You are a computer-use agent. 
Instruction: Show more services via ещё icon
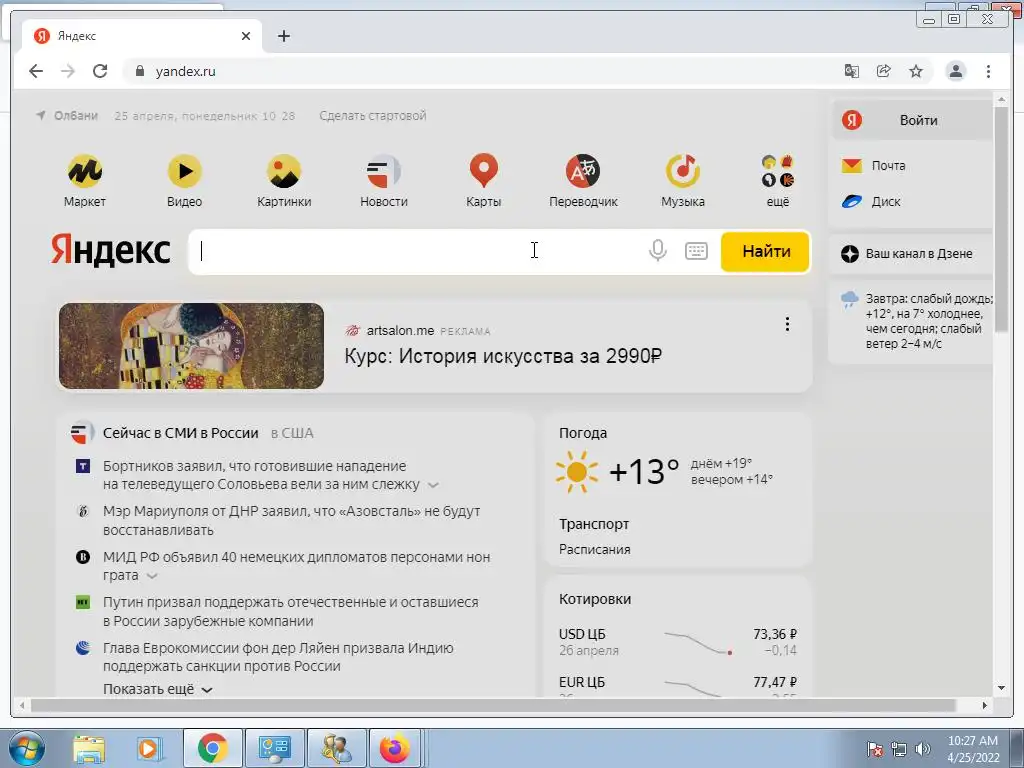pyautogui.click(x=777, y=171)
